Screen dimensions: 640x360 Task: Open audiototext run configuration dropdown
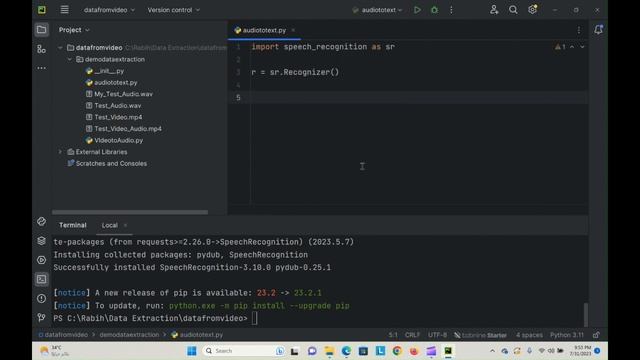[378, 10]
